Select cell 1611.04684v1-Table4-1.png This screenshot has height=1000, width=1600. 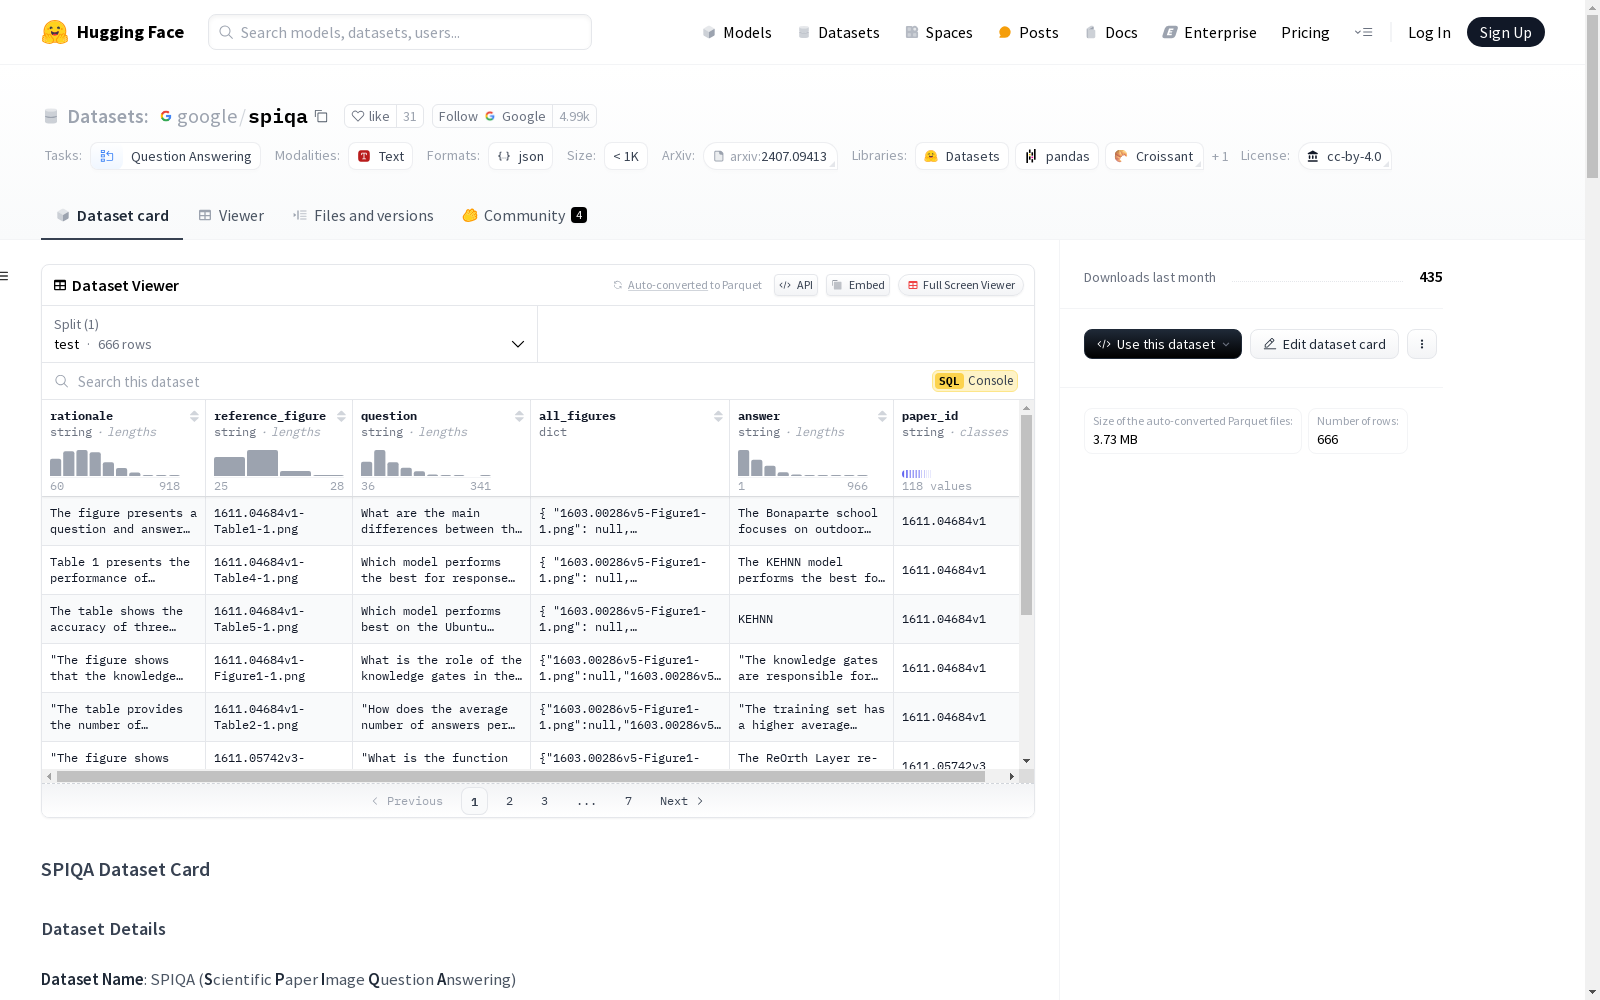pos(279,570)
